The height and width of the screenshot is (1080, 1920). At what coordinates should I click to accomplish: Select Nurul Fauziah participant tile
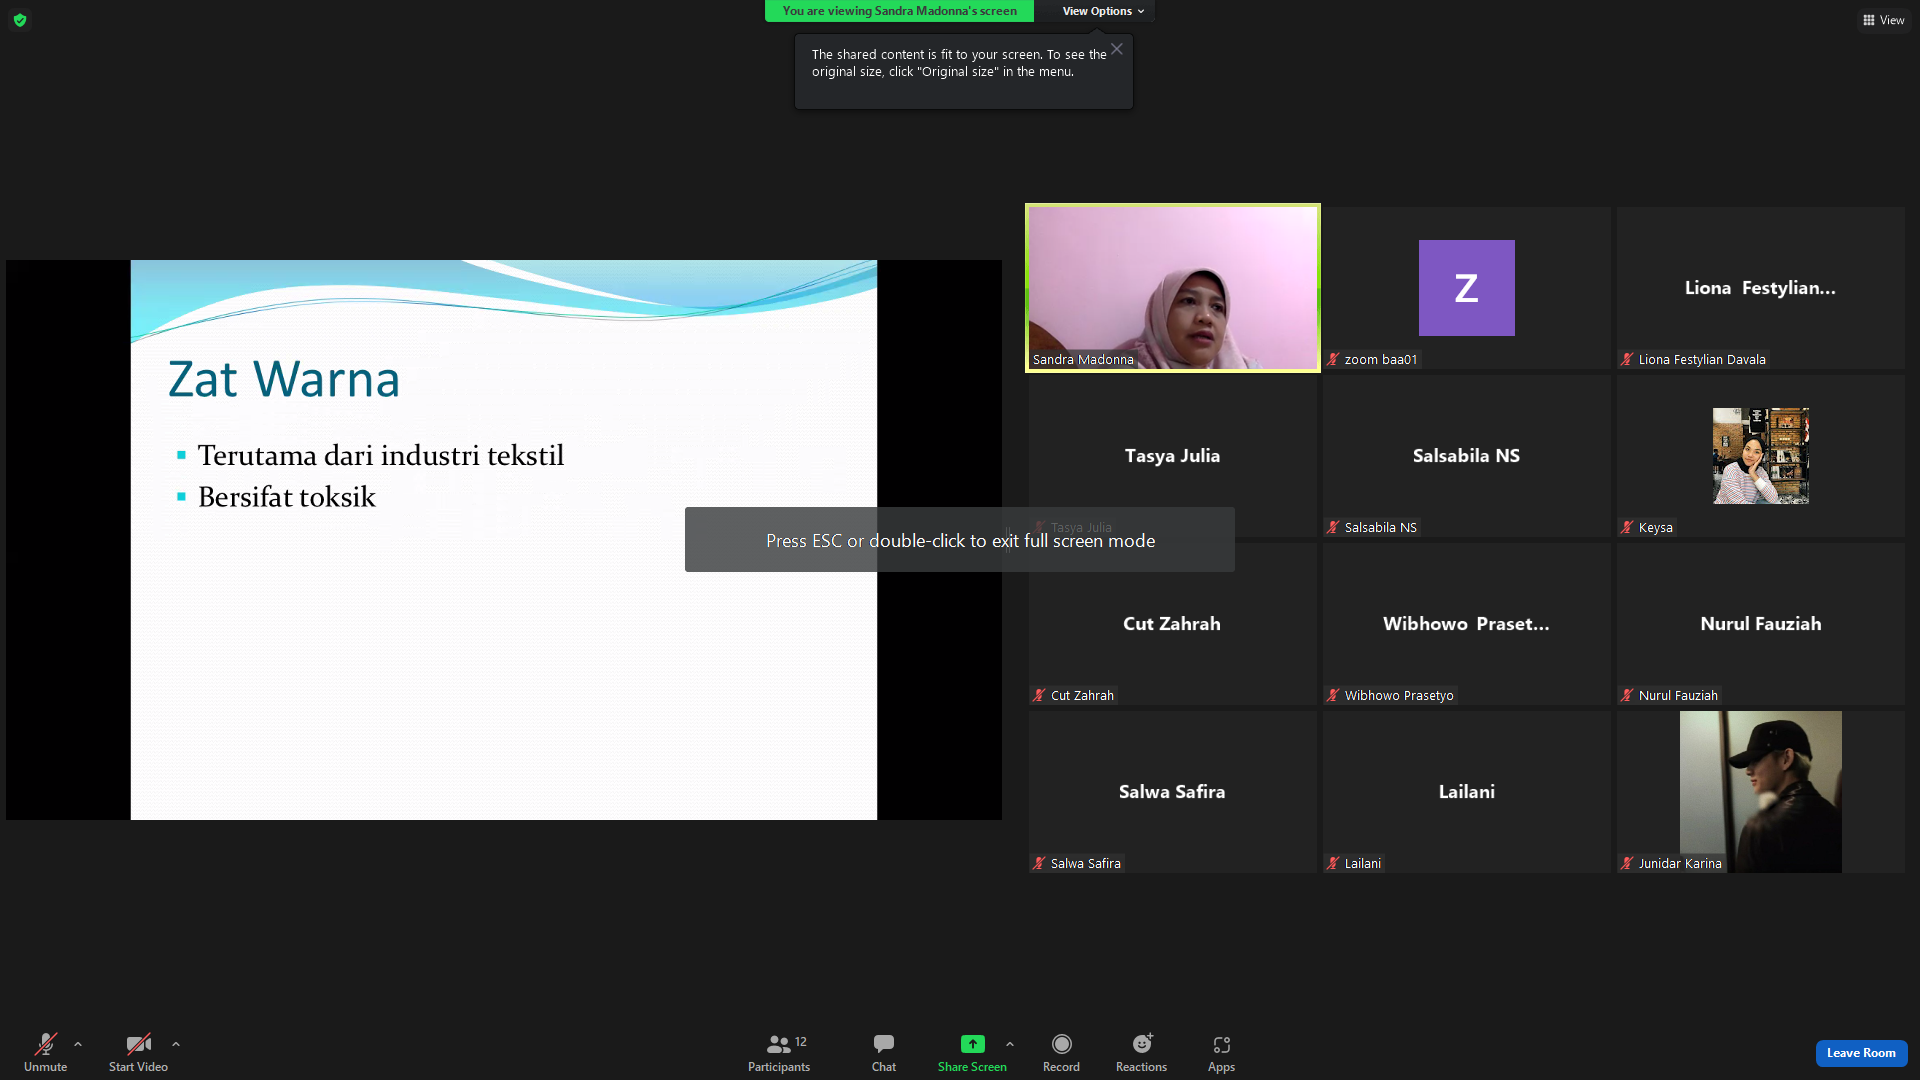[1760, 624]
